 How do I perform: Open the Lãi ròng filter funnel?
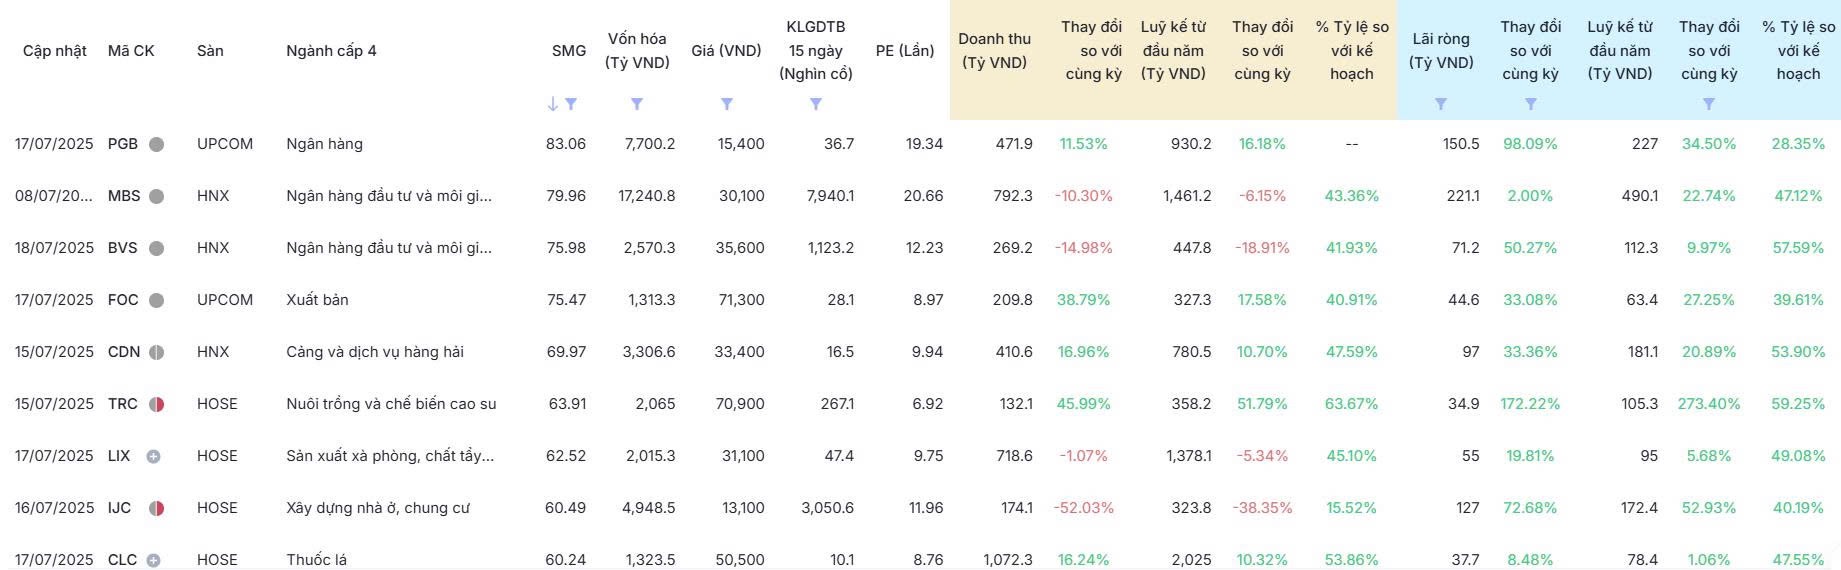pos(1441,104)
